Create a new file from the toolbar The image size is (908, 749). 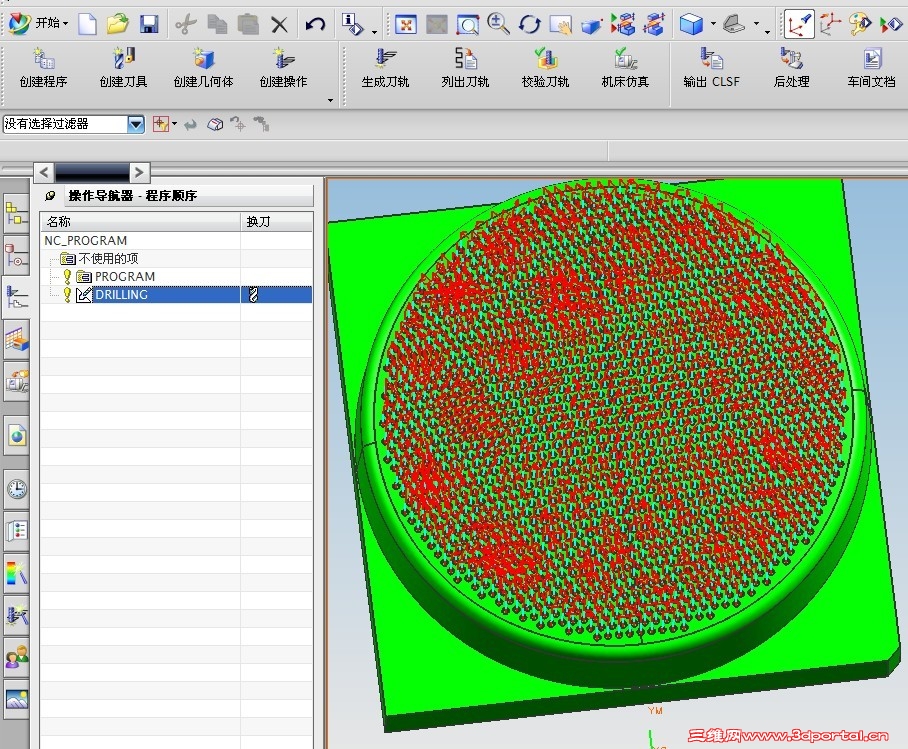87,24
